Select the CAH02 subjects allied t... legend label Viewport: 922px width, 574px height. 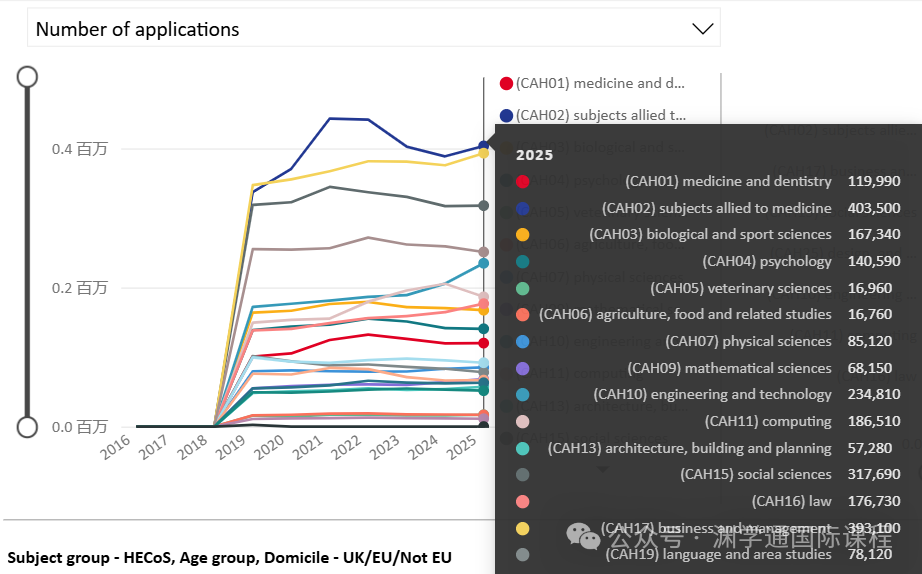[x=601, y=115]
